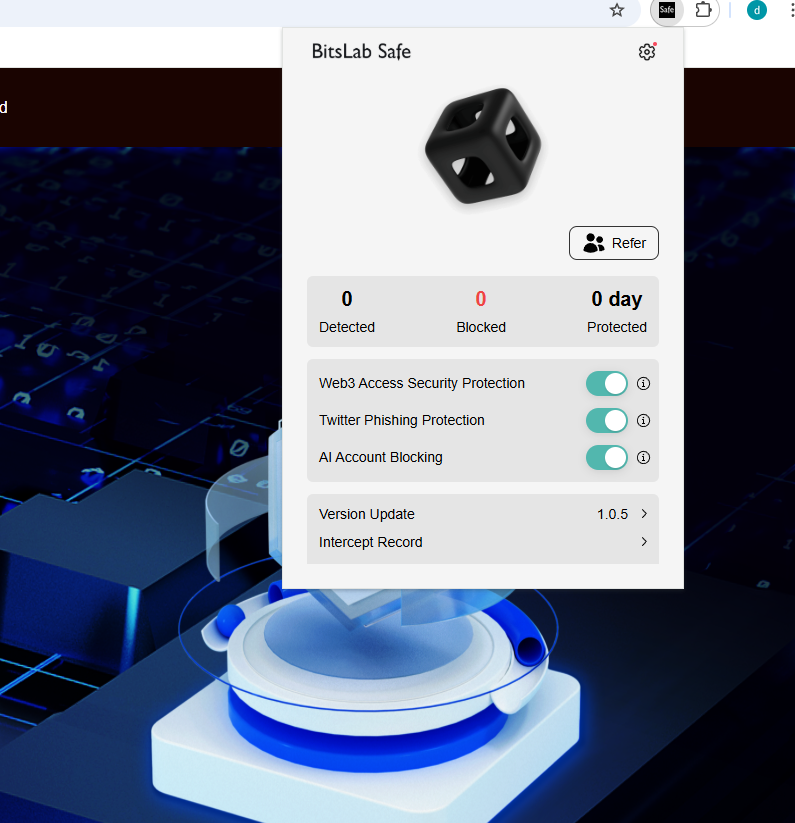Viewport: 795px width, 823px height.
Task: Open the Version Update row
Action: point(483,514)
